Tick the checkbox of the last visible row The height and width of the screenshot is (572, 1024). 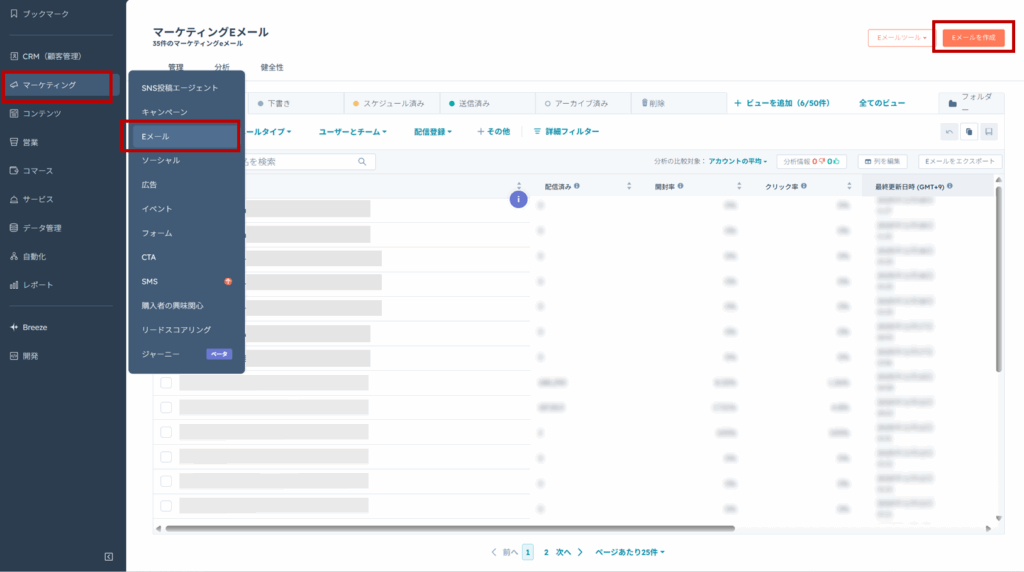(x=166, y=506)
